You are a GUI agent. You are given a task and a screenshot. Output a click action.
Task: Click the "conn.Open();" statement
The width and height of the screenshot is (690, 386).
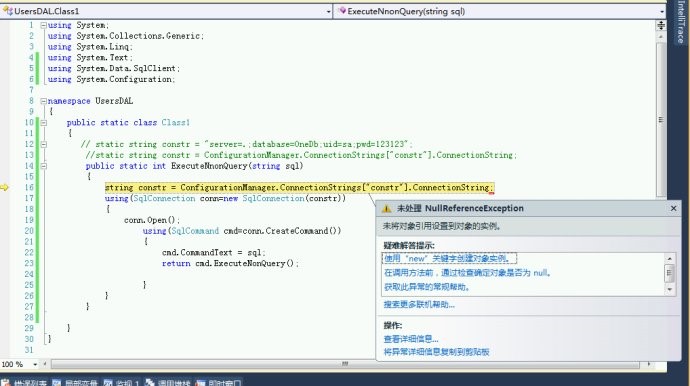(x=152, y=220)
